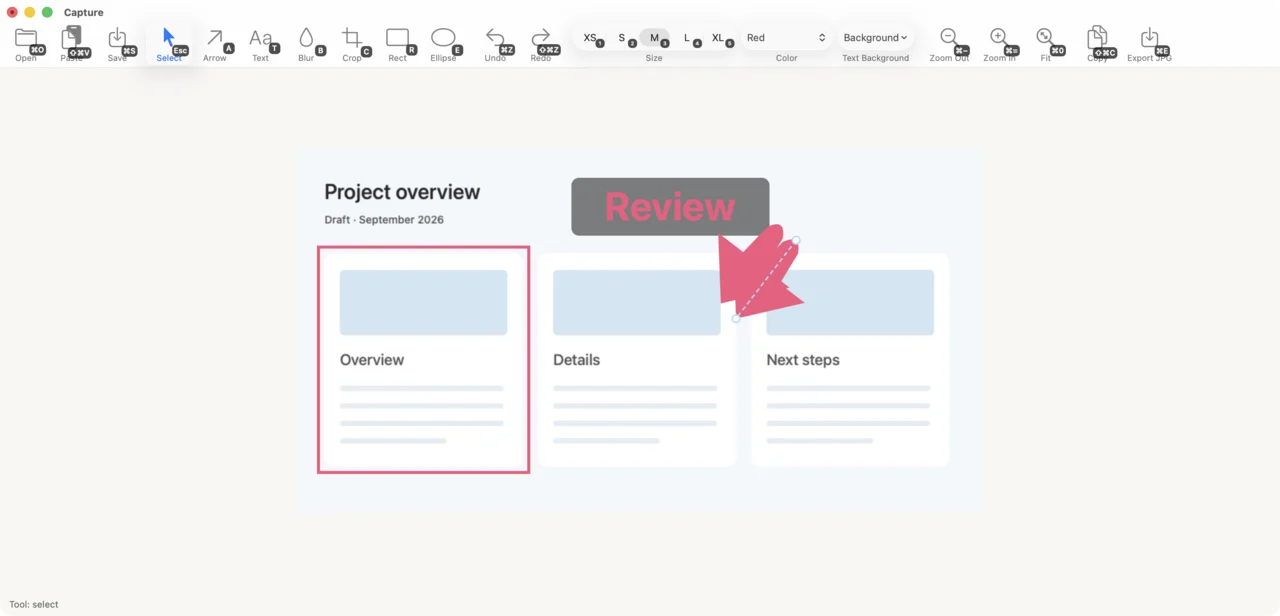Viewport: 1280px width, 616px height.
Task: Choose the M size option
Action: pyautogui.click(x=655, y=38)
